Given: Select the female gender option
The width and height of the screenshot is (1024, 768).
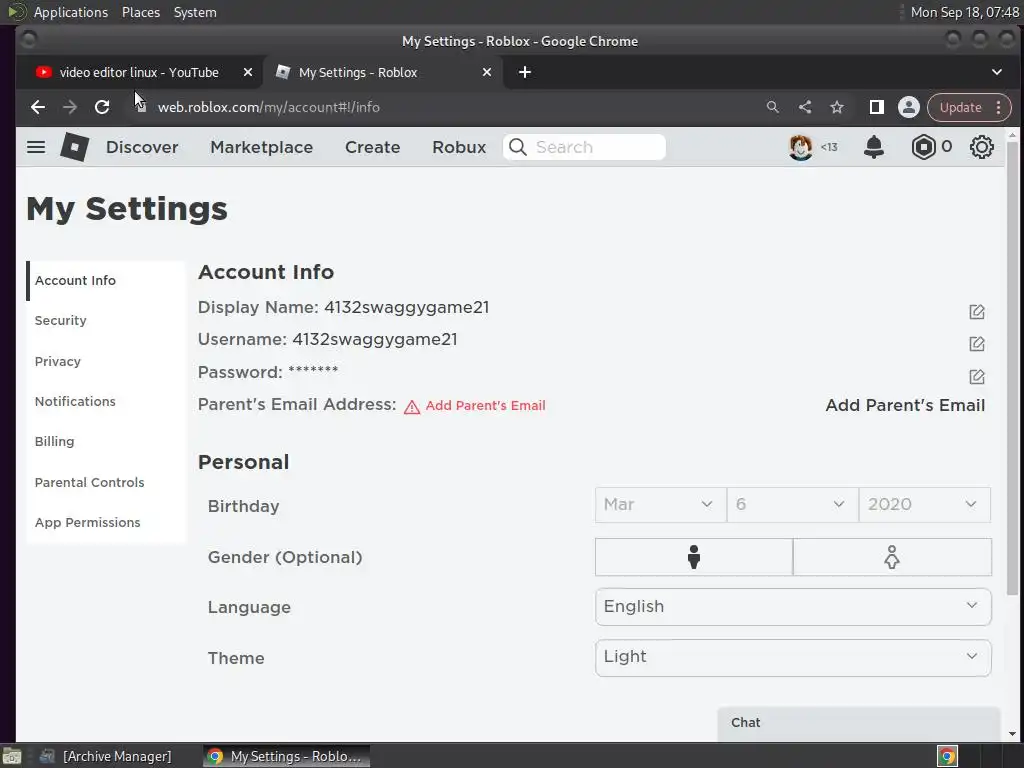Looking at the screenshot, I should click(892, 557).
